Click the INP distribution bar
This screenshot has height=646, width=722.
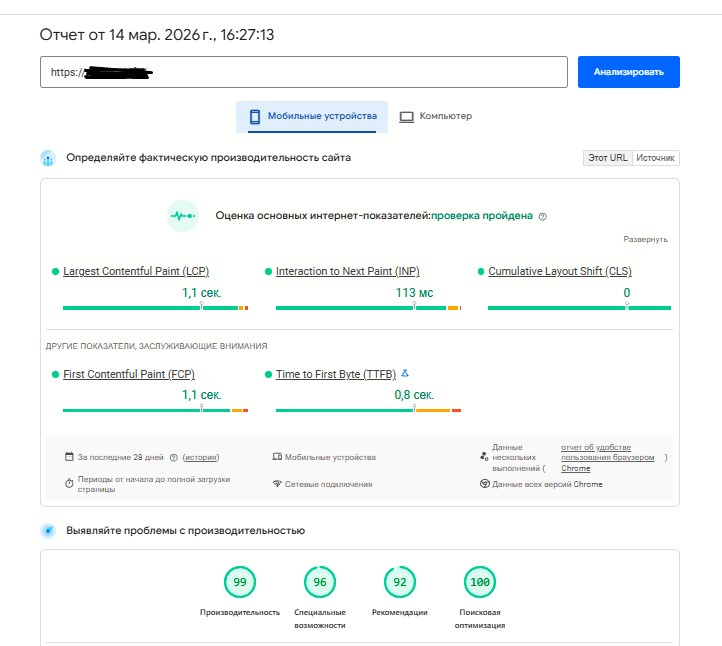coord(368,308)
